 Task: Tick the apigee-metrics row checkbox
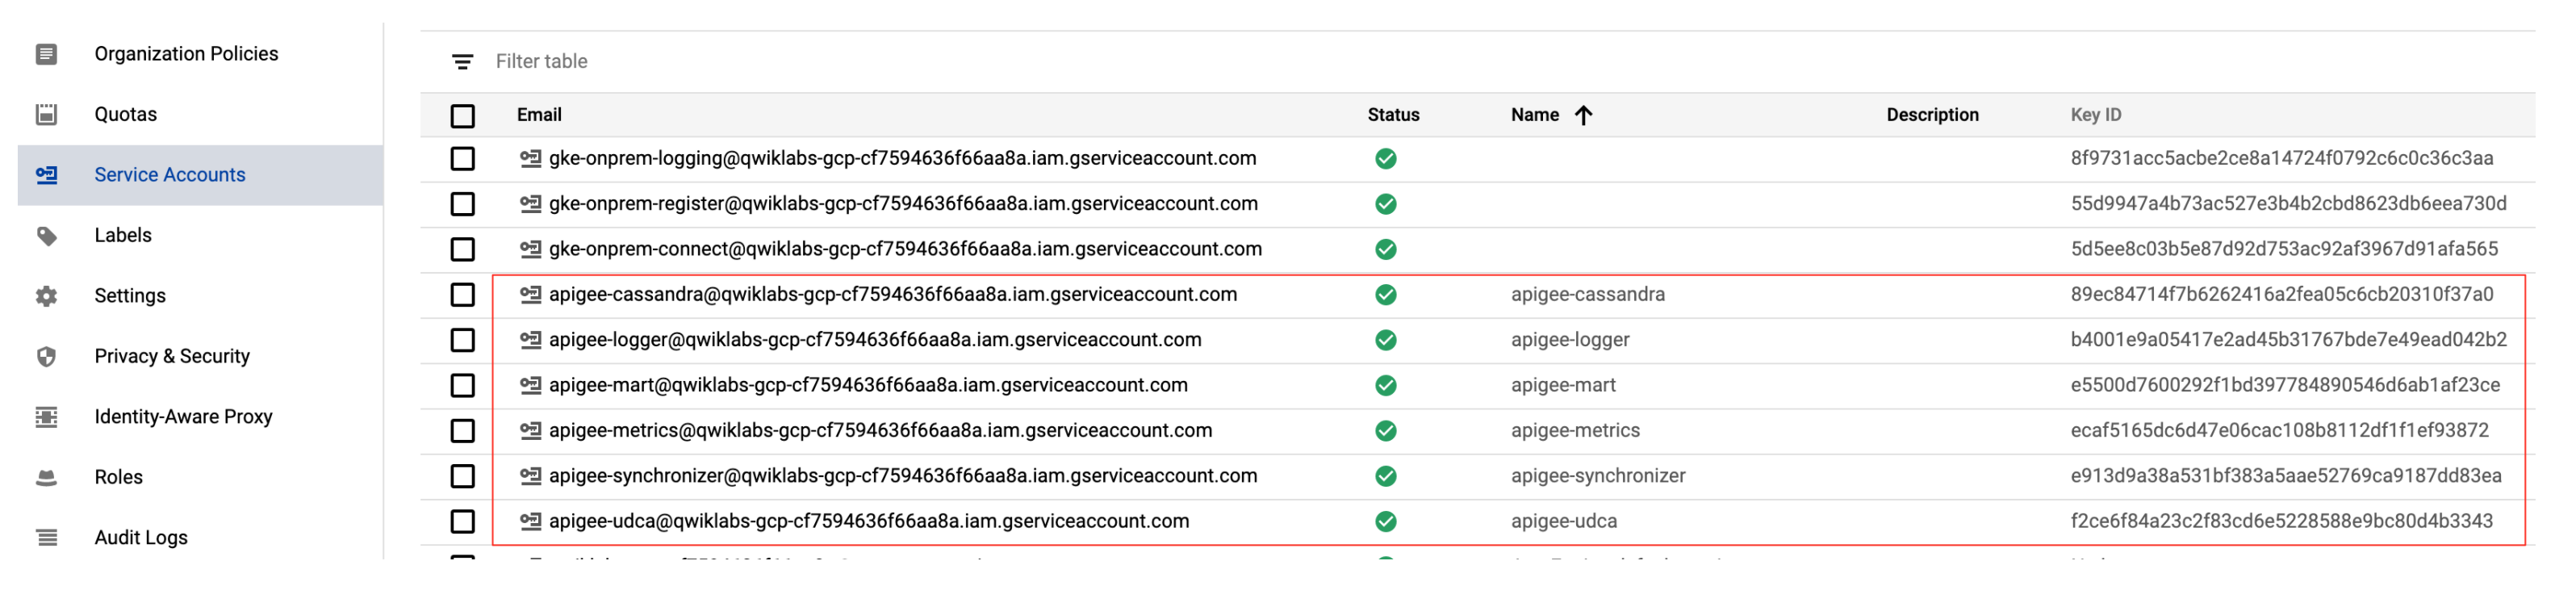coord(462,431)
